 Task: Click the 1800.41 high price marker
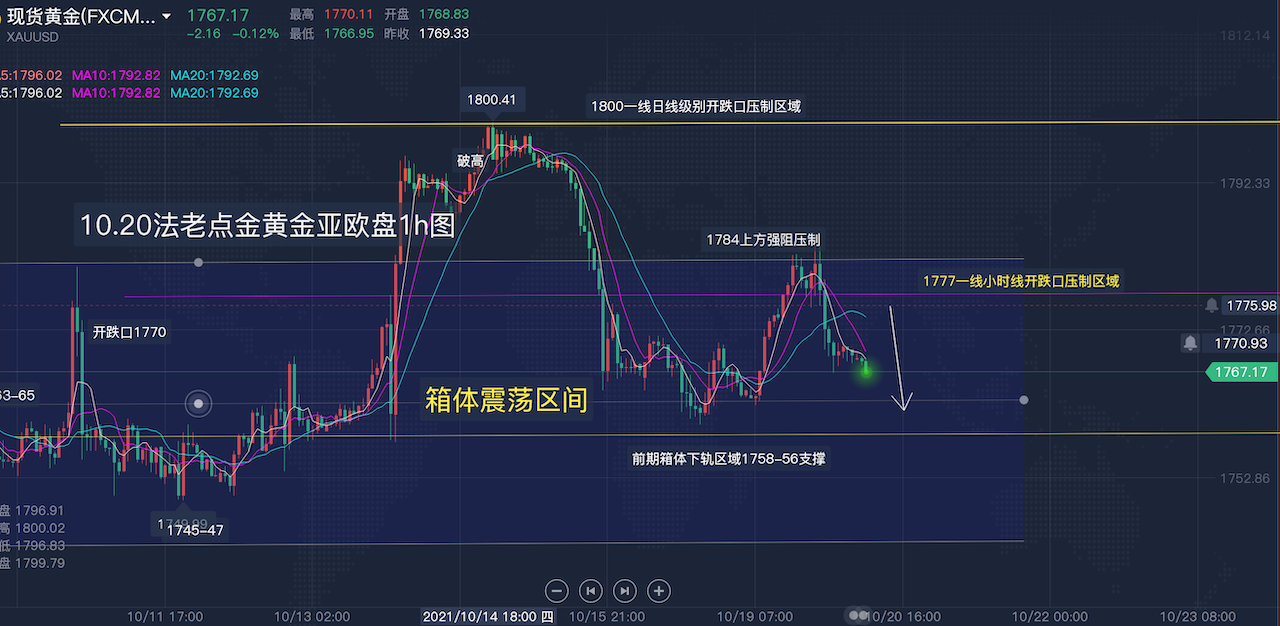[490, 99]
